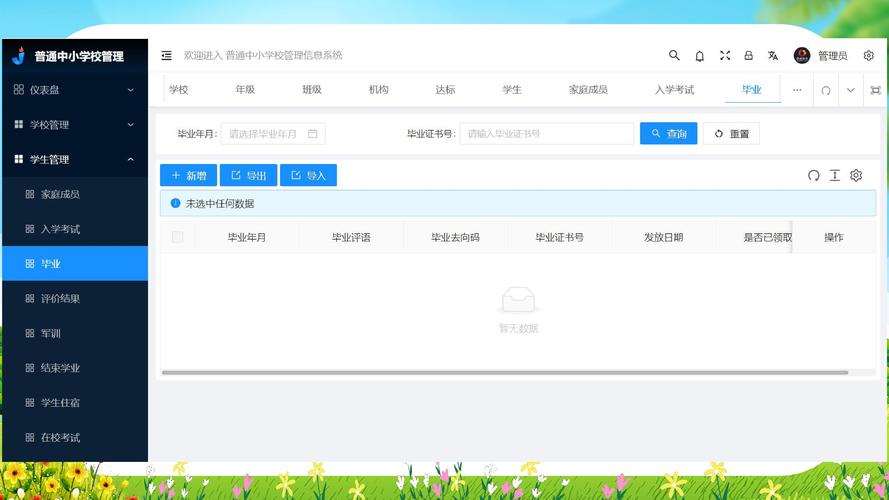Click the 操作 column header
Image resolution: width=889 pixels, height=500 pixels.
833,238
